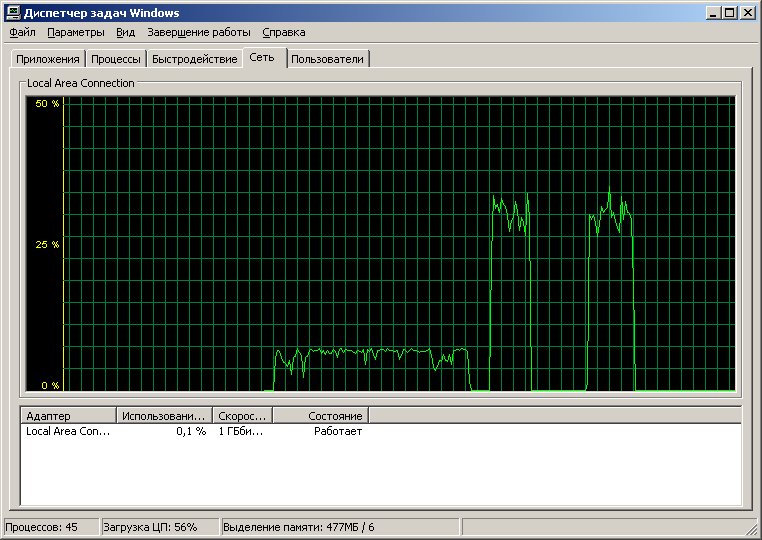Maximize the Диспетчер задач window

pyautogui.click(x=729, y=13)
